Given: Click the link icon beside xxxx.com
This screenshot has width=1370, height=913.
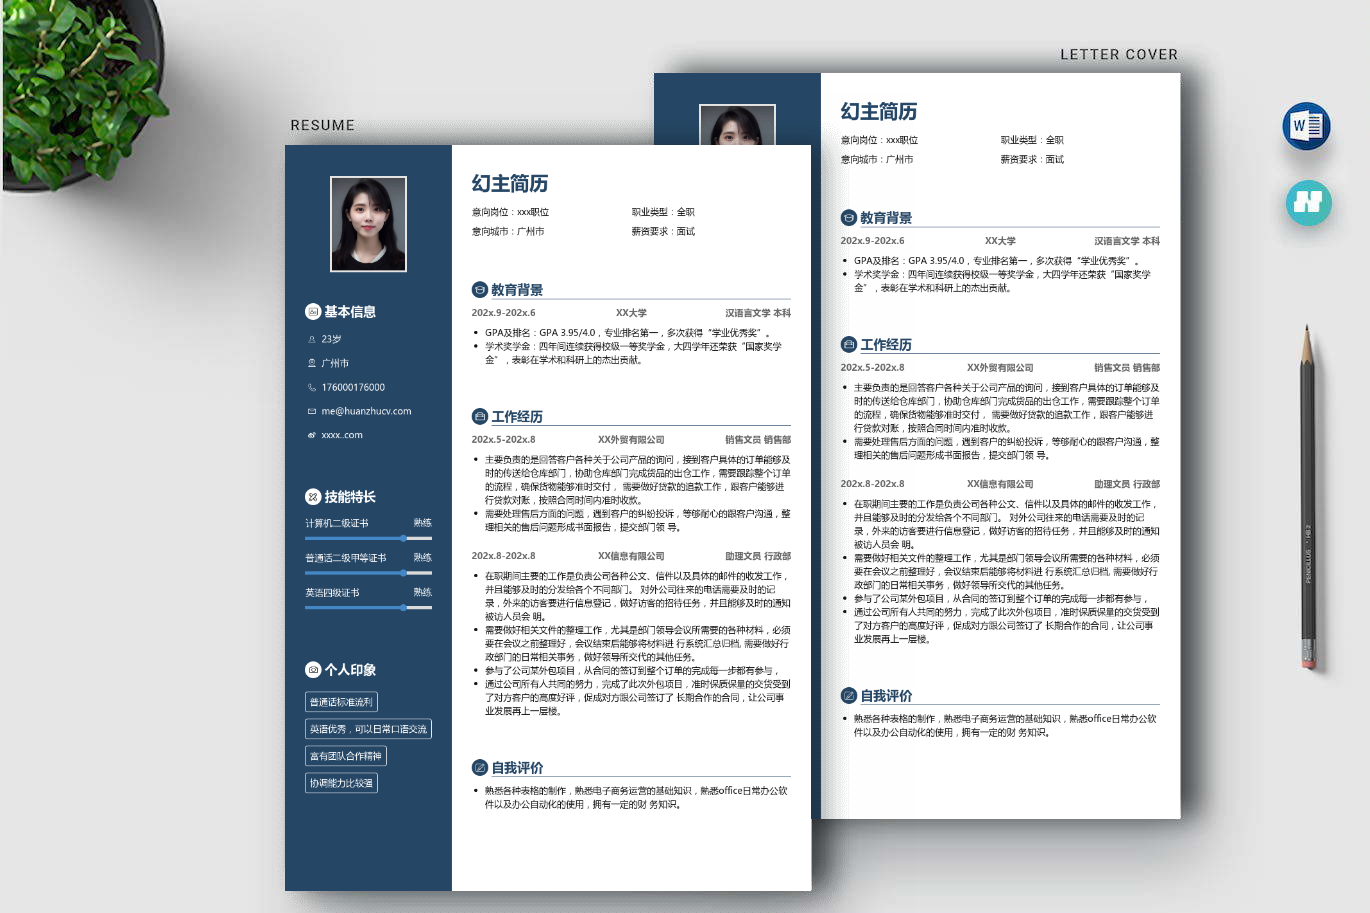Looking at the screenshot, I should pyautogui.click(x=312, y=436).
